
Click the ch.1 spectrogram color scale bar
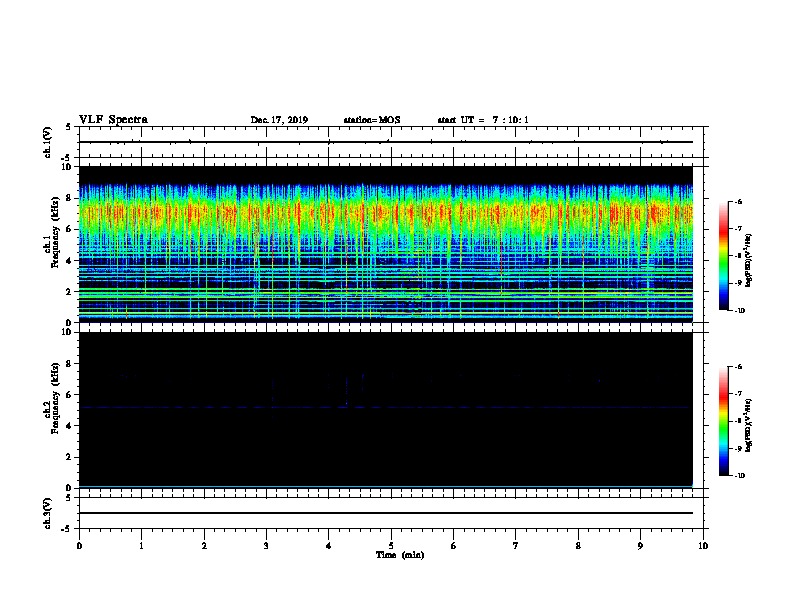click(x=724, y=256)
